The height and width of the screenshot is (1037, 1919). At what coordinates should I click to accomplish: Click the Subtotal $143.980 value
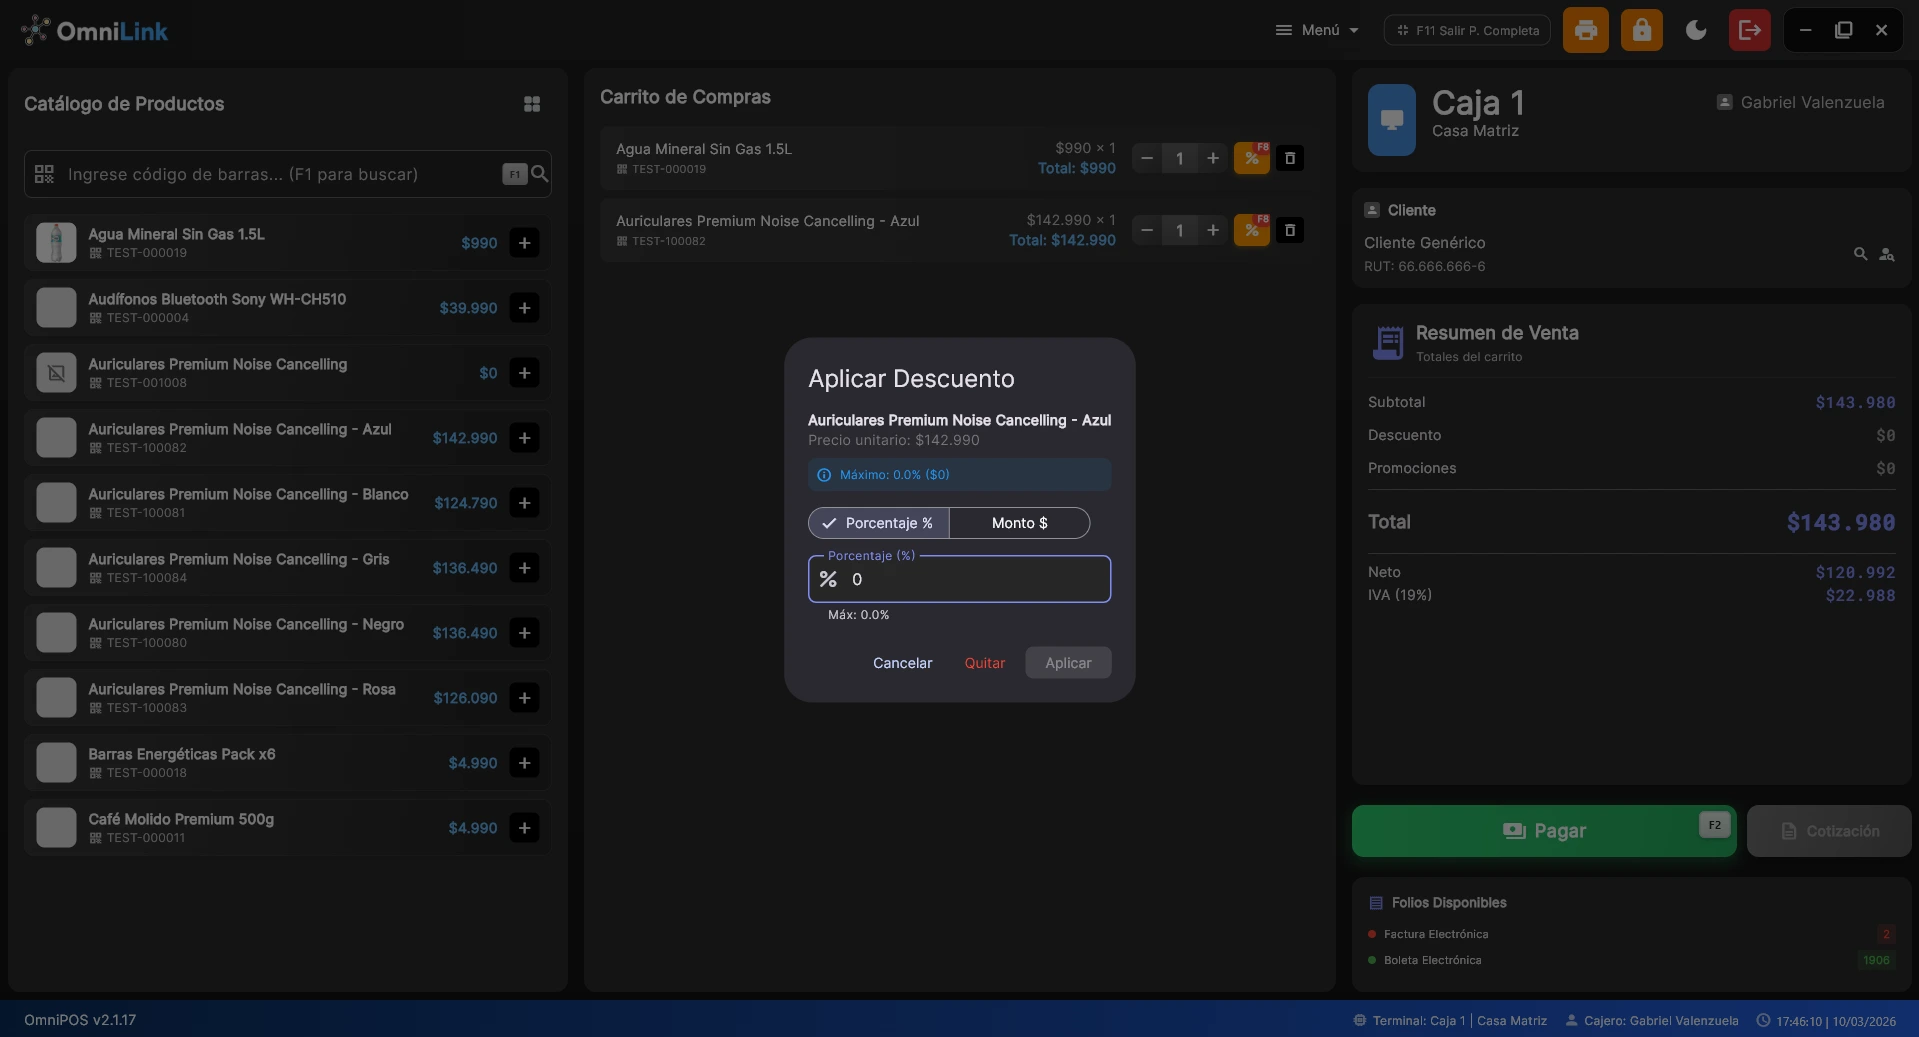click(1855, 402)
